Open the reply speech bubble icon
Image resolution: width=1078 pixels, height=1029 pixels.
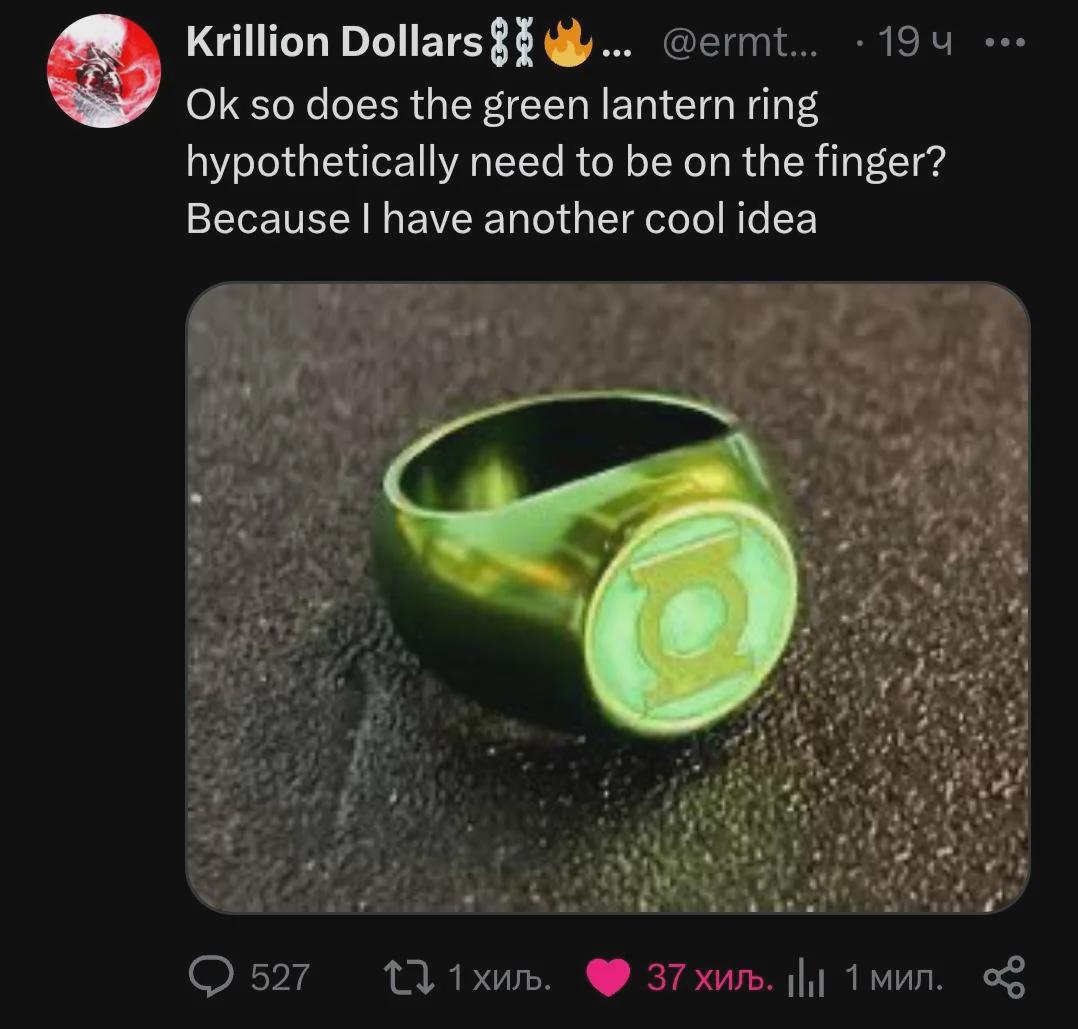(211, 977)
